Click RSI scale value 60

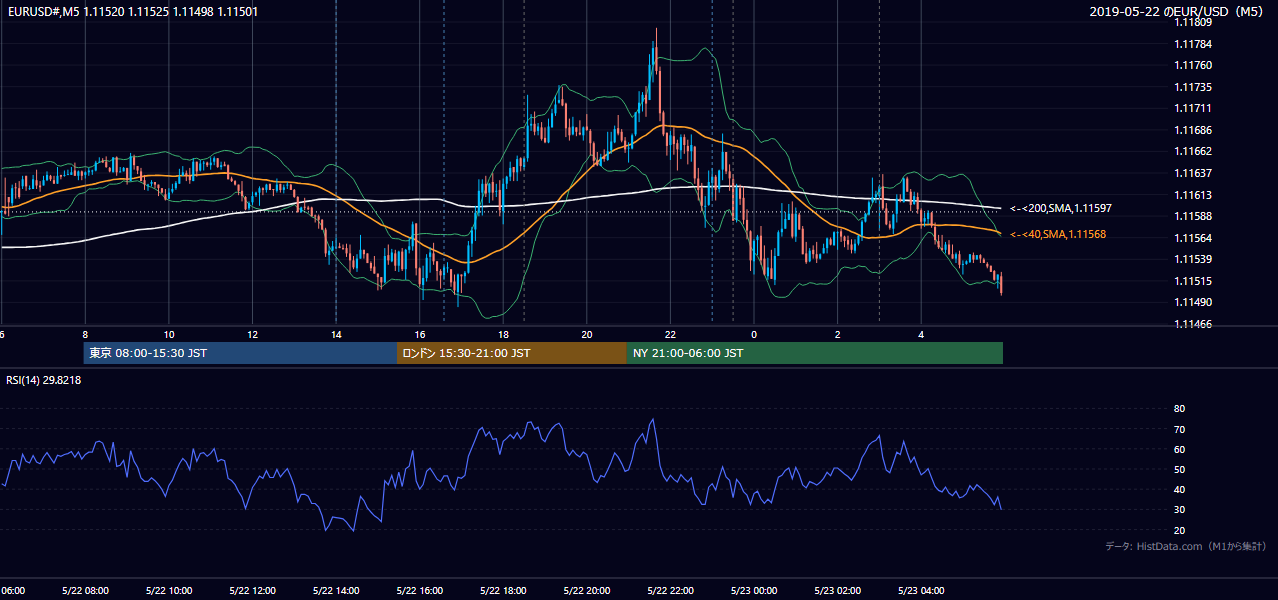click(1179, 449)
